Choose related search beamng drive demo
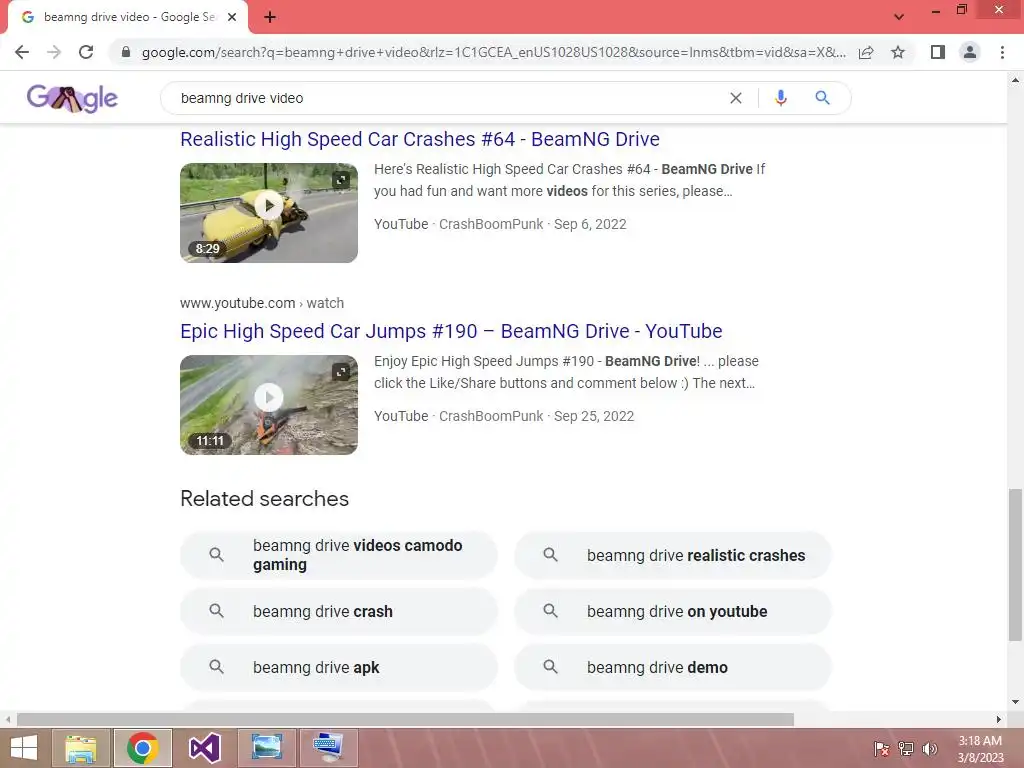 click(x=673, y=667)
